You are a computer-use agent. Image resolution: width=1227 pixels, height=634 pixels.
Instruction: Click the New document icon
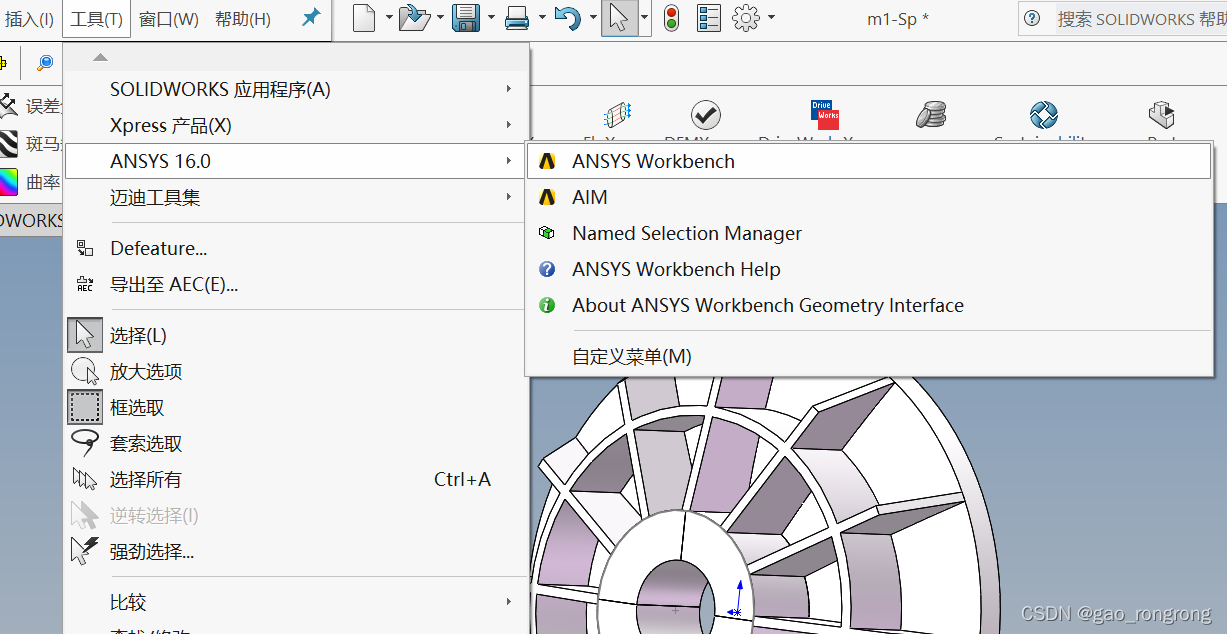click(364, 18)
